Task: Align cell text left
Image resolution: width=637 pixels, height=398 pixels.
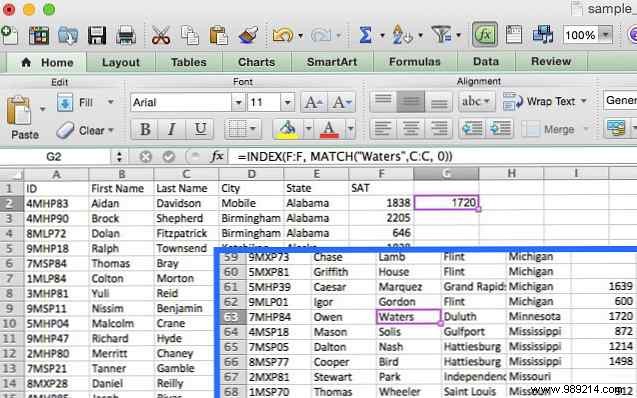Action: point(383,129)
